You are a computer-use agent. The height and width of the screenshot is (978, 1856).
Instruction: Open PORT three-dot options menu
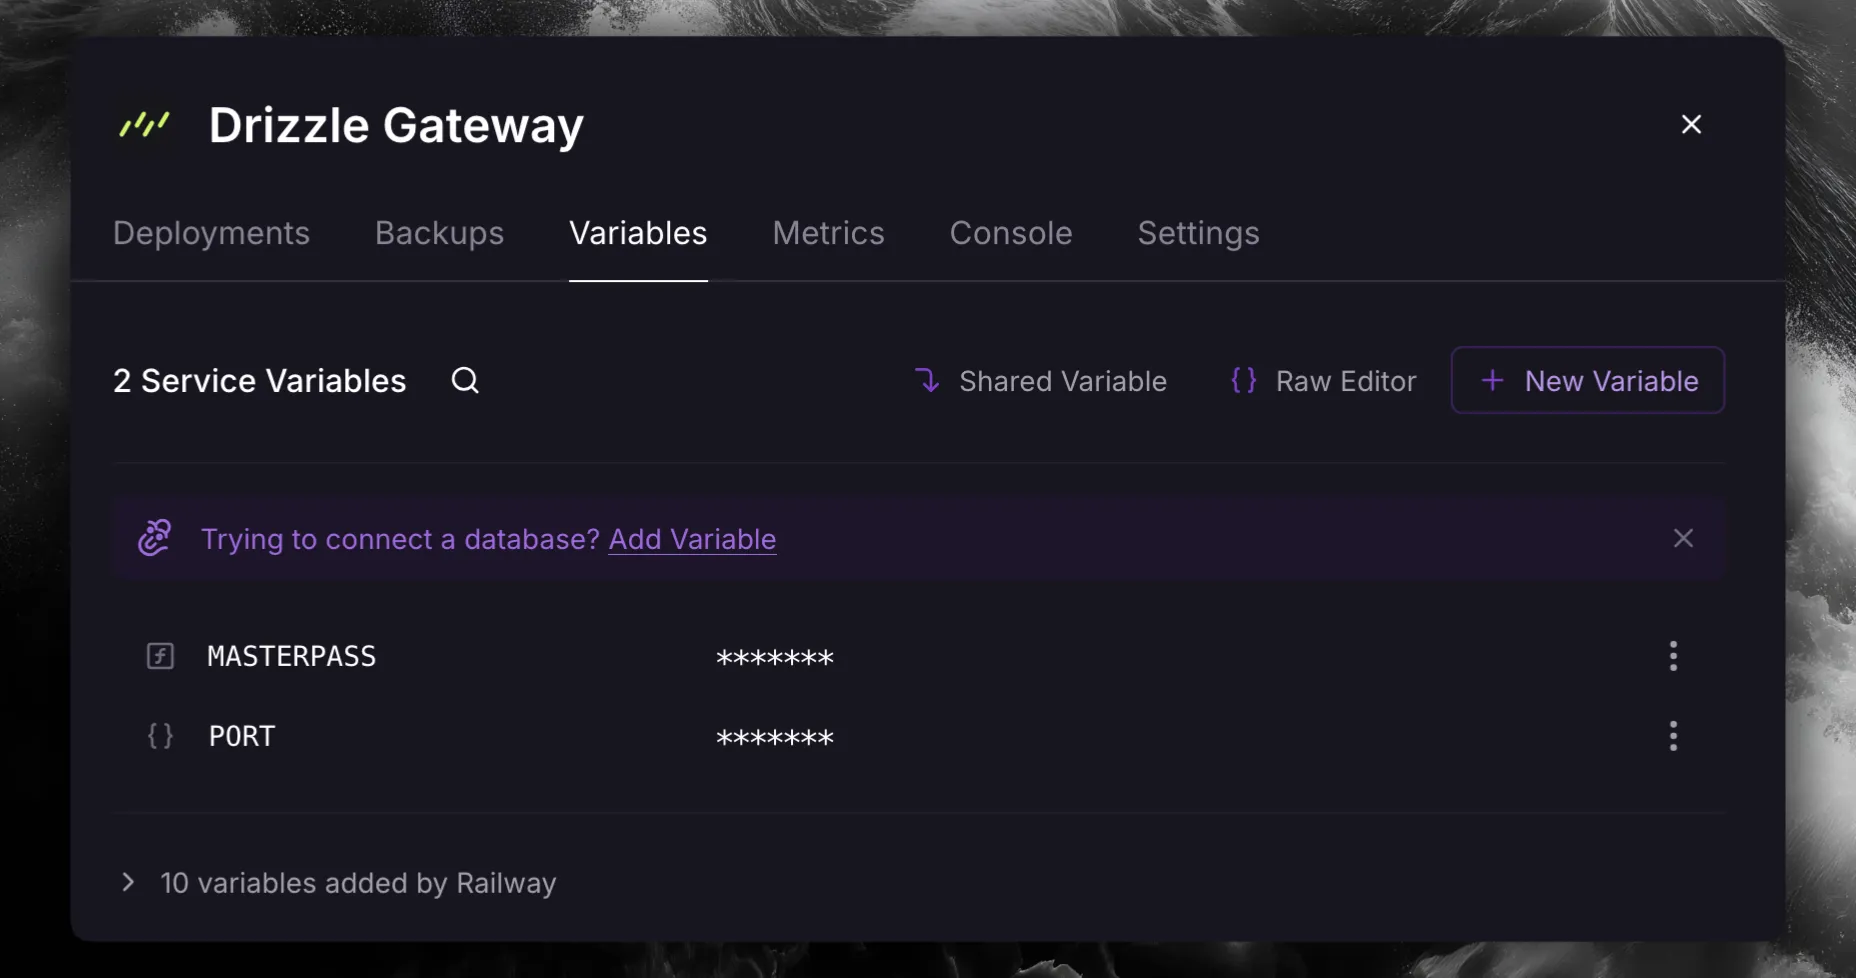point(1673,736)
